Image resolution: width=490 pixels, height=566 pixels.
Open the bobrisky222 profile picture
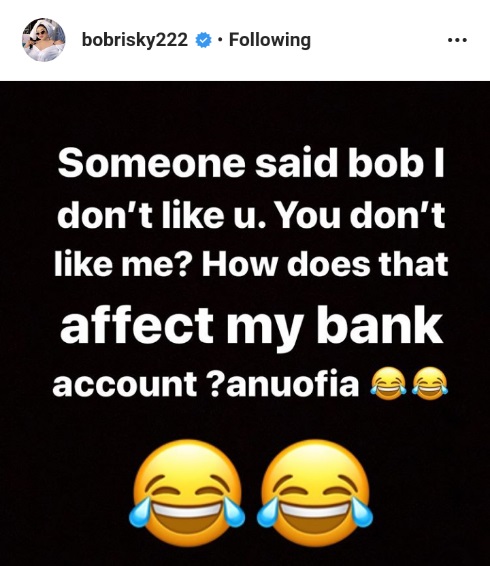click(x=44, y=40)
